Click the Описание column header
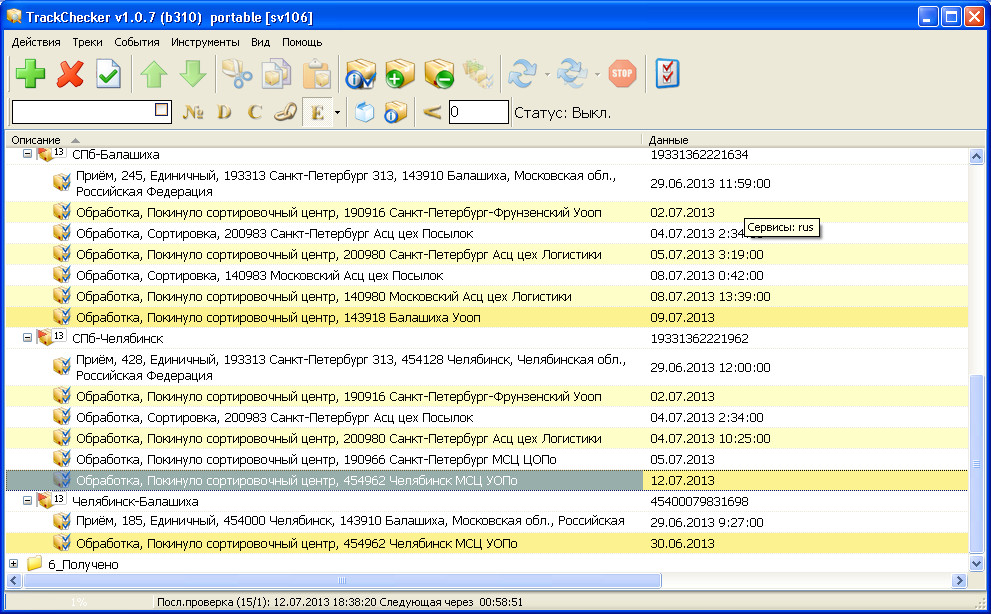 tap(320, 139)
